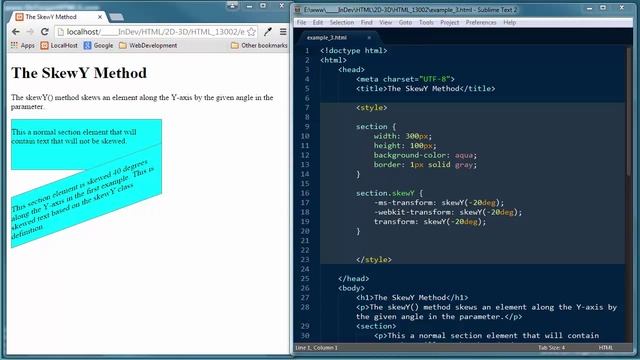Screen dimensions: 640x360
Task: Open the Project menu in Sublime Text
Action: pyautogui.click(x=449, y=22)
